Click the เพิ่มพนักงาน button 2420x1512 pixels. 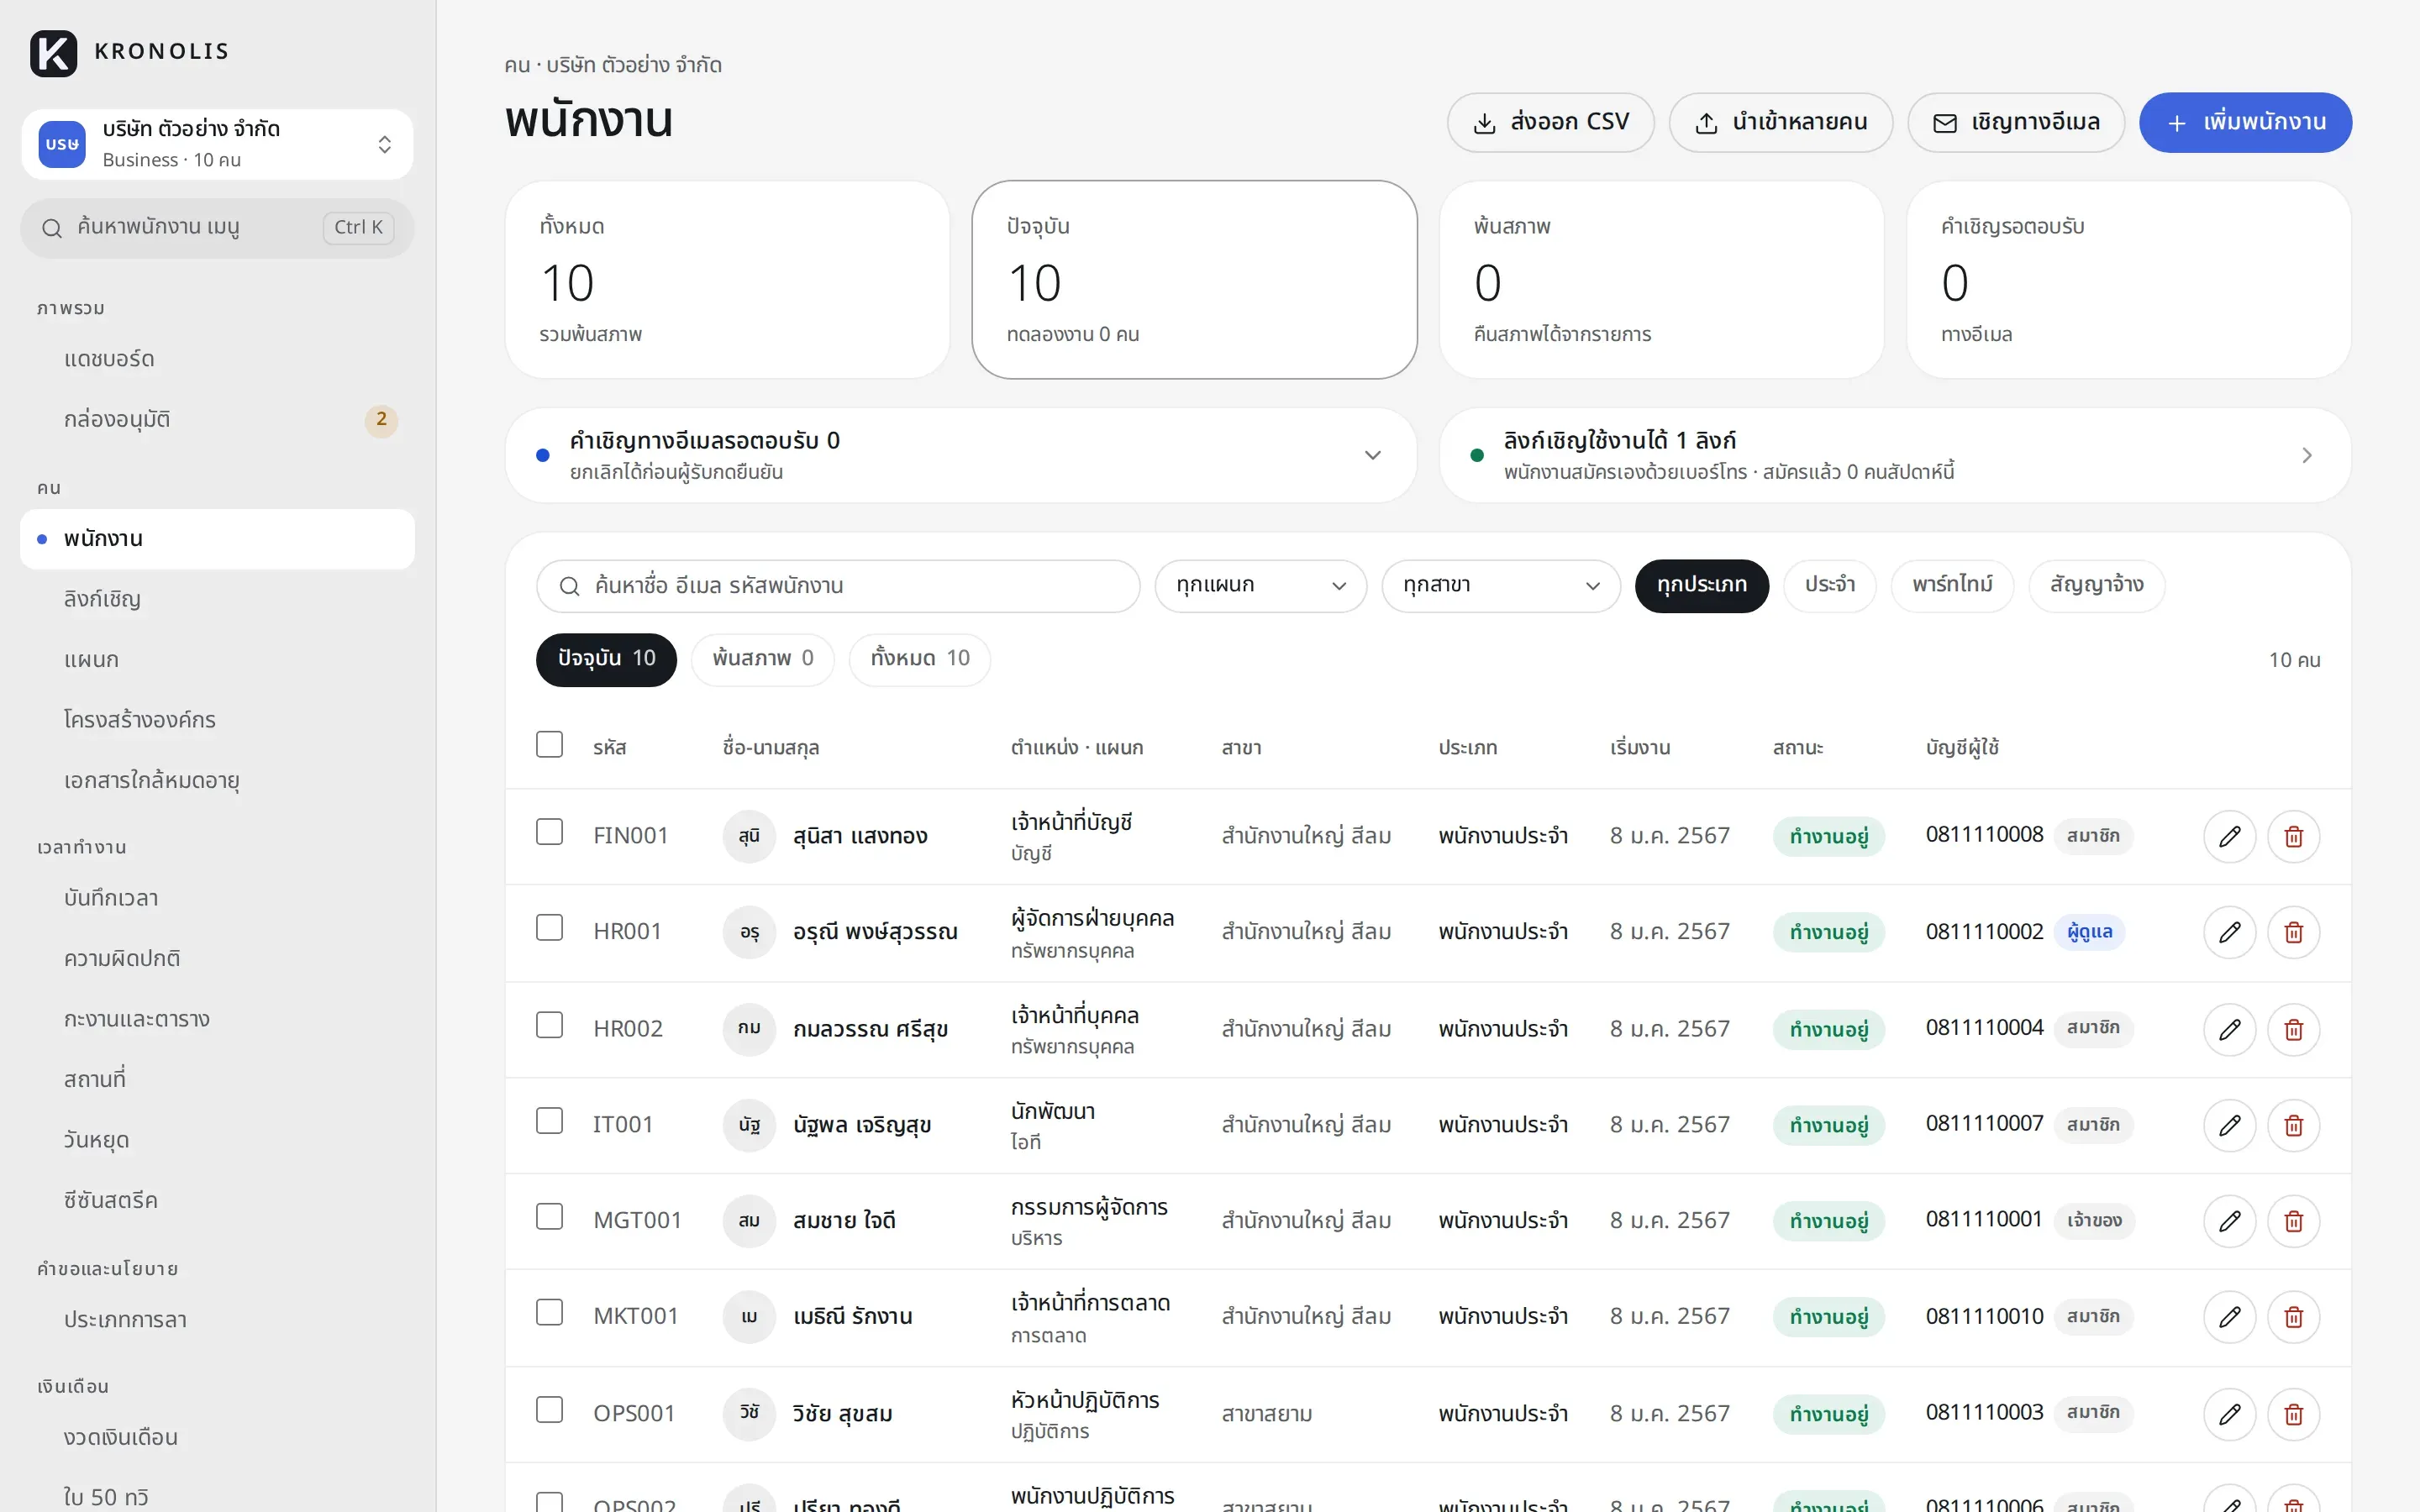2245,123
